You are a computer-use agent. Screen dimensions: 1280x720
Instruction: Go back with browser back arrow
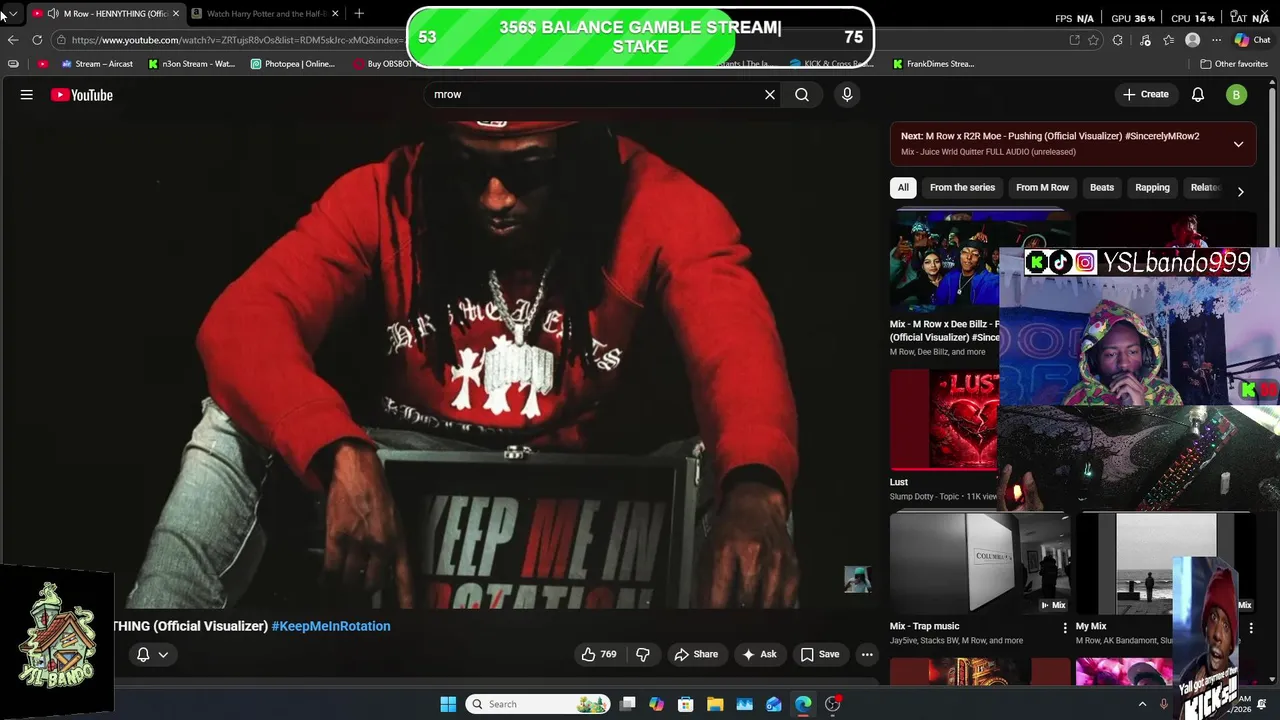tap(13, 40)
